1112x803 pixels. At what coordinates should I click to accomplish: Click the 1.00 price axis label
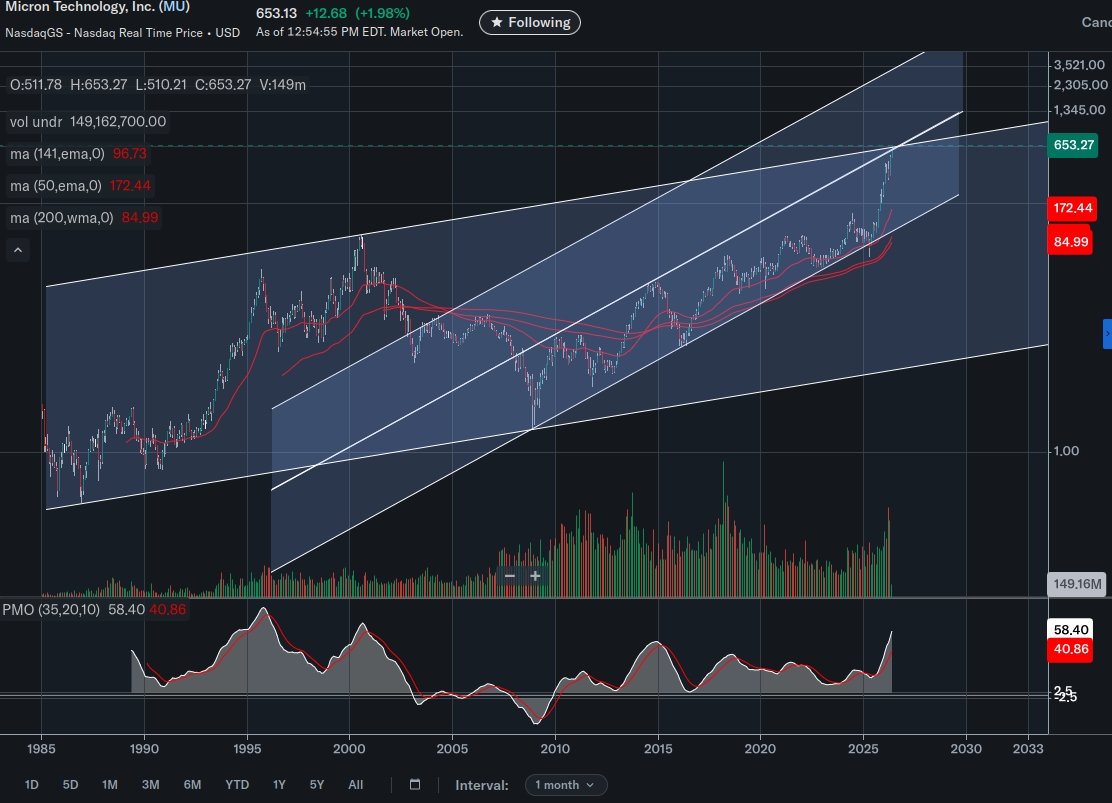(x=1066, y=451)
